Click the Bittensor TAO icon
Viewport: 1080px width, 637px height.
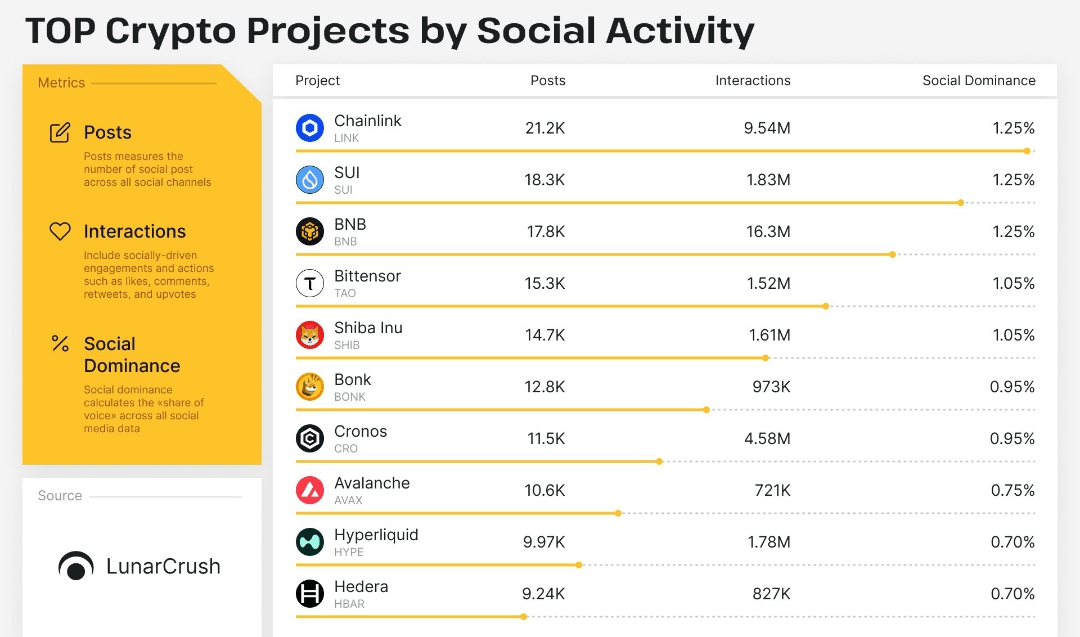[x=310, y=283]
